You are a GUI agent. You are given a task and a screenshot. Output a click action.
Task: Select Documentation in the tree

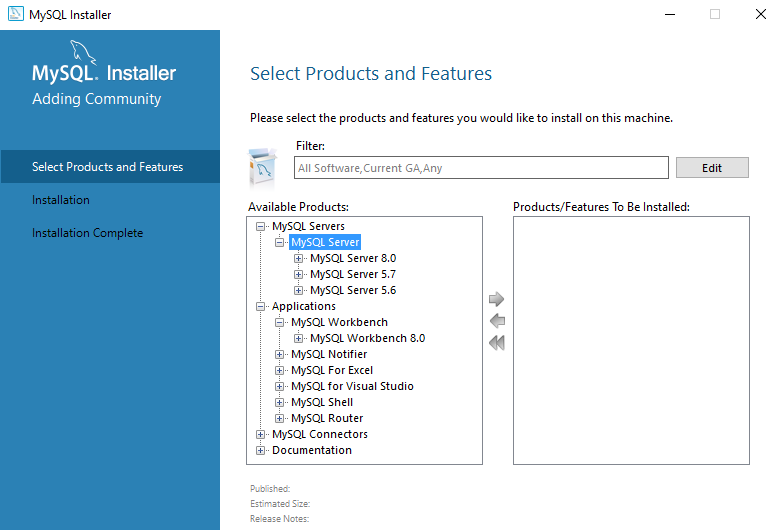(312, 450)
